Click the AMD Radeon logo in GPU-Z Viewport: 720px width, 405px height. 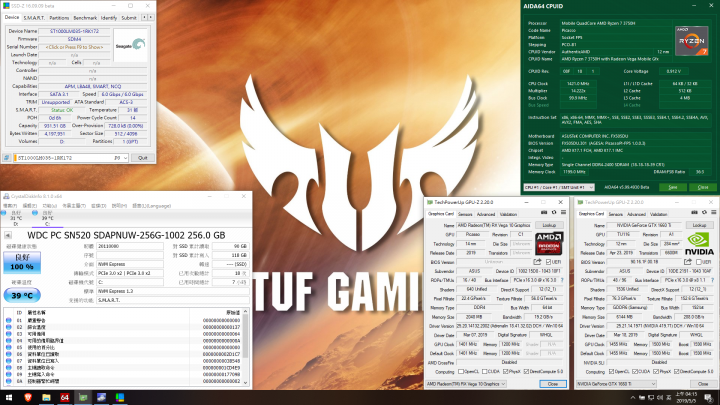pos(549,243)
